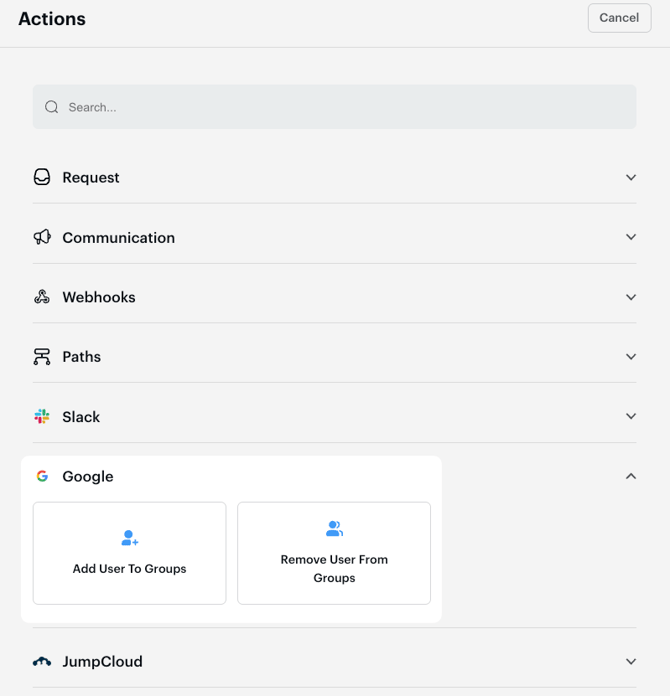Expand the JumpCloud section chevron
Image resolution: width=670 pixels, height=696 pixels.
click(631, 662)
